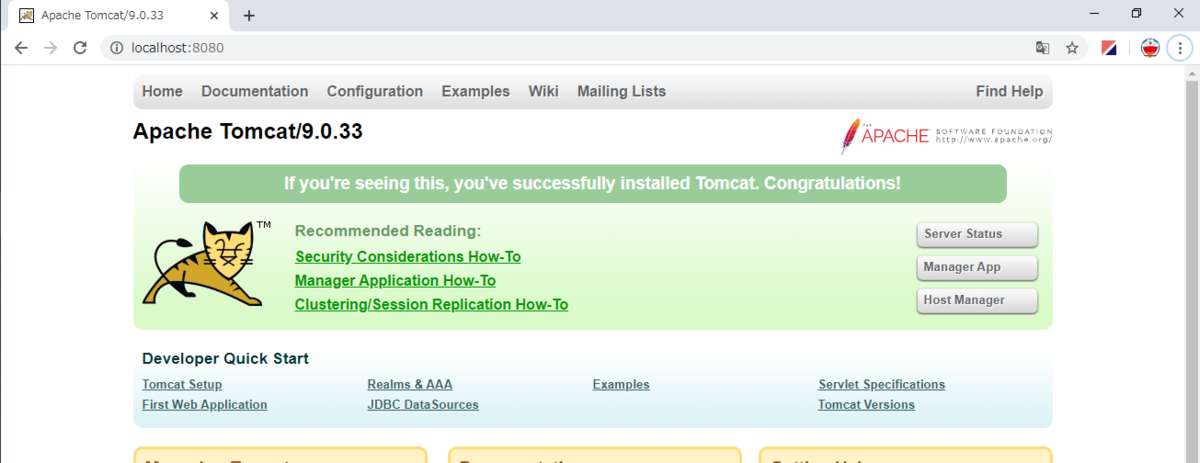Open the Tomcat Versions link
The height and width of the screenshot is (463, 1200).
click(x=866, y=405)
